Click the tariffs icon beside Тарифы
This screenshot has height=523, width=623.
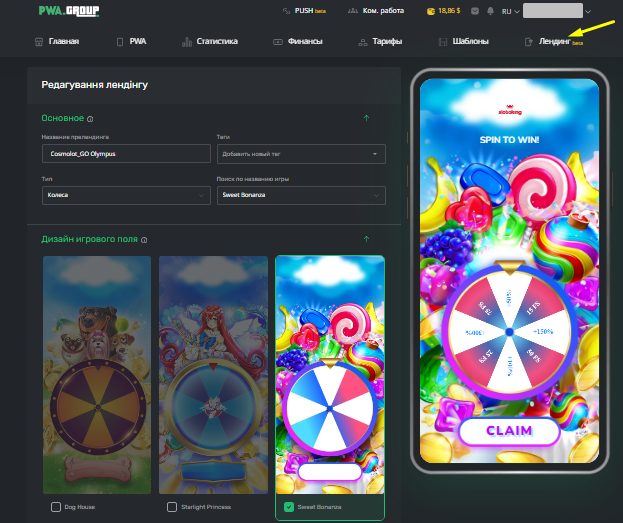[x=363, y=42]
